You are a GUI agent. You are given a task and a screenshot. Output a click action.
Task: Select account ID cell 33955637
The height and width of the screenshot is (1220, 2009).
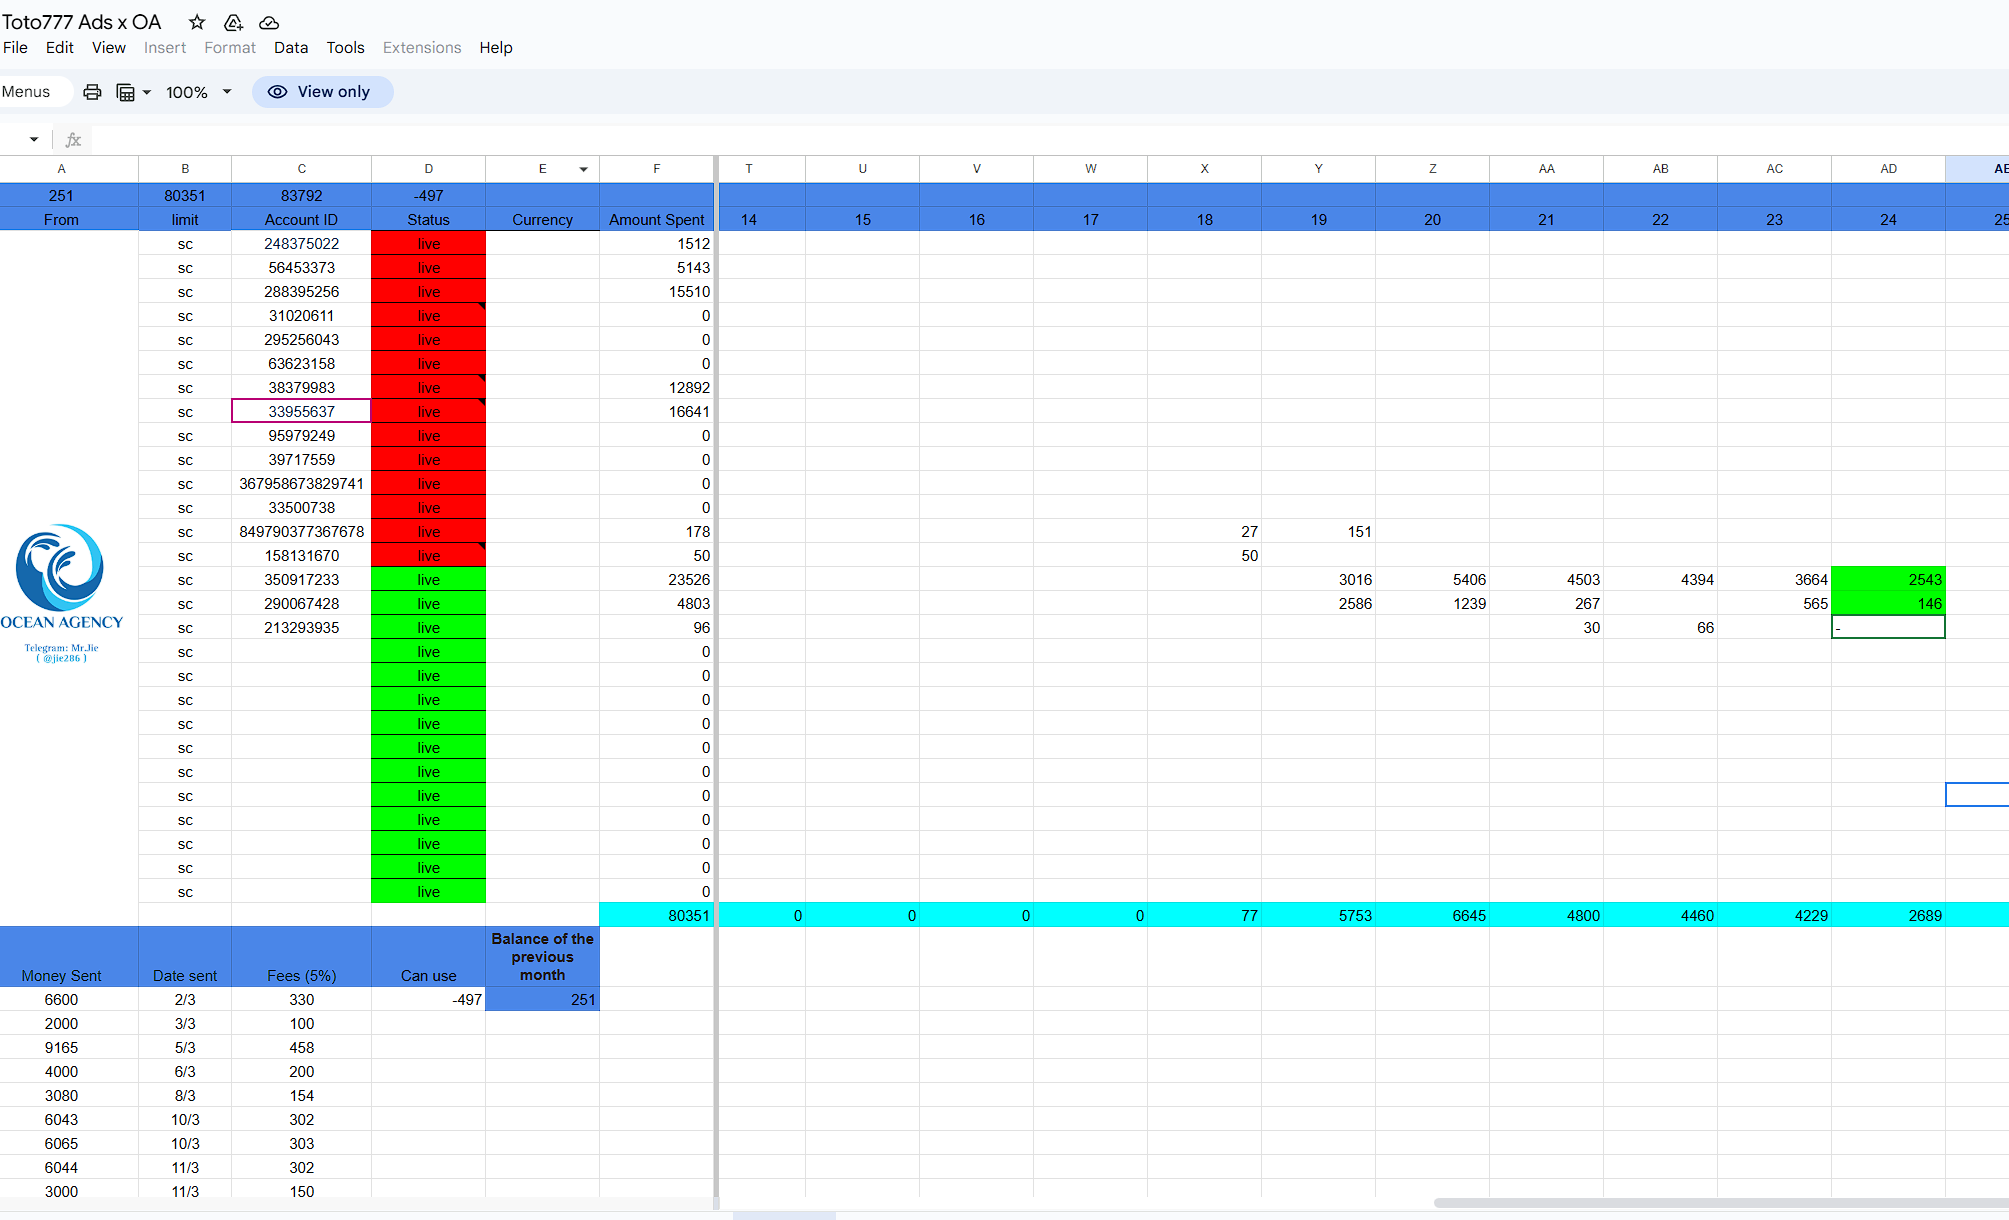(301, 412)
